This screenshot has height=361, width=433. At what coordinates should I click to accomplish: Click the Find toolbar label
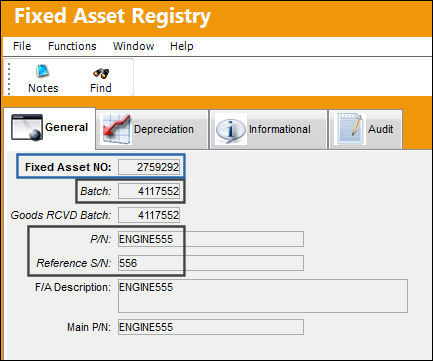click(x=101, y=88)
